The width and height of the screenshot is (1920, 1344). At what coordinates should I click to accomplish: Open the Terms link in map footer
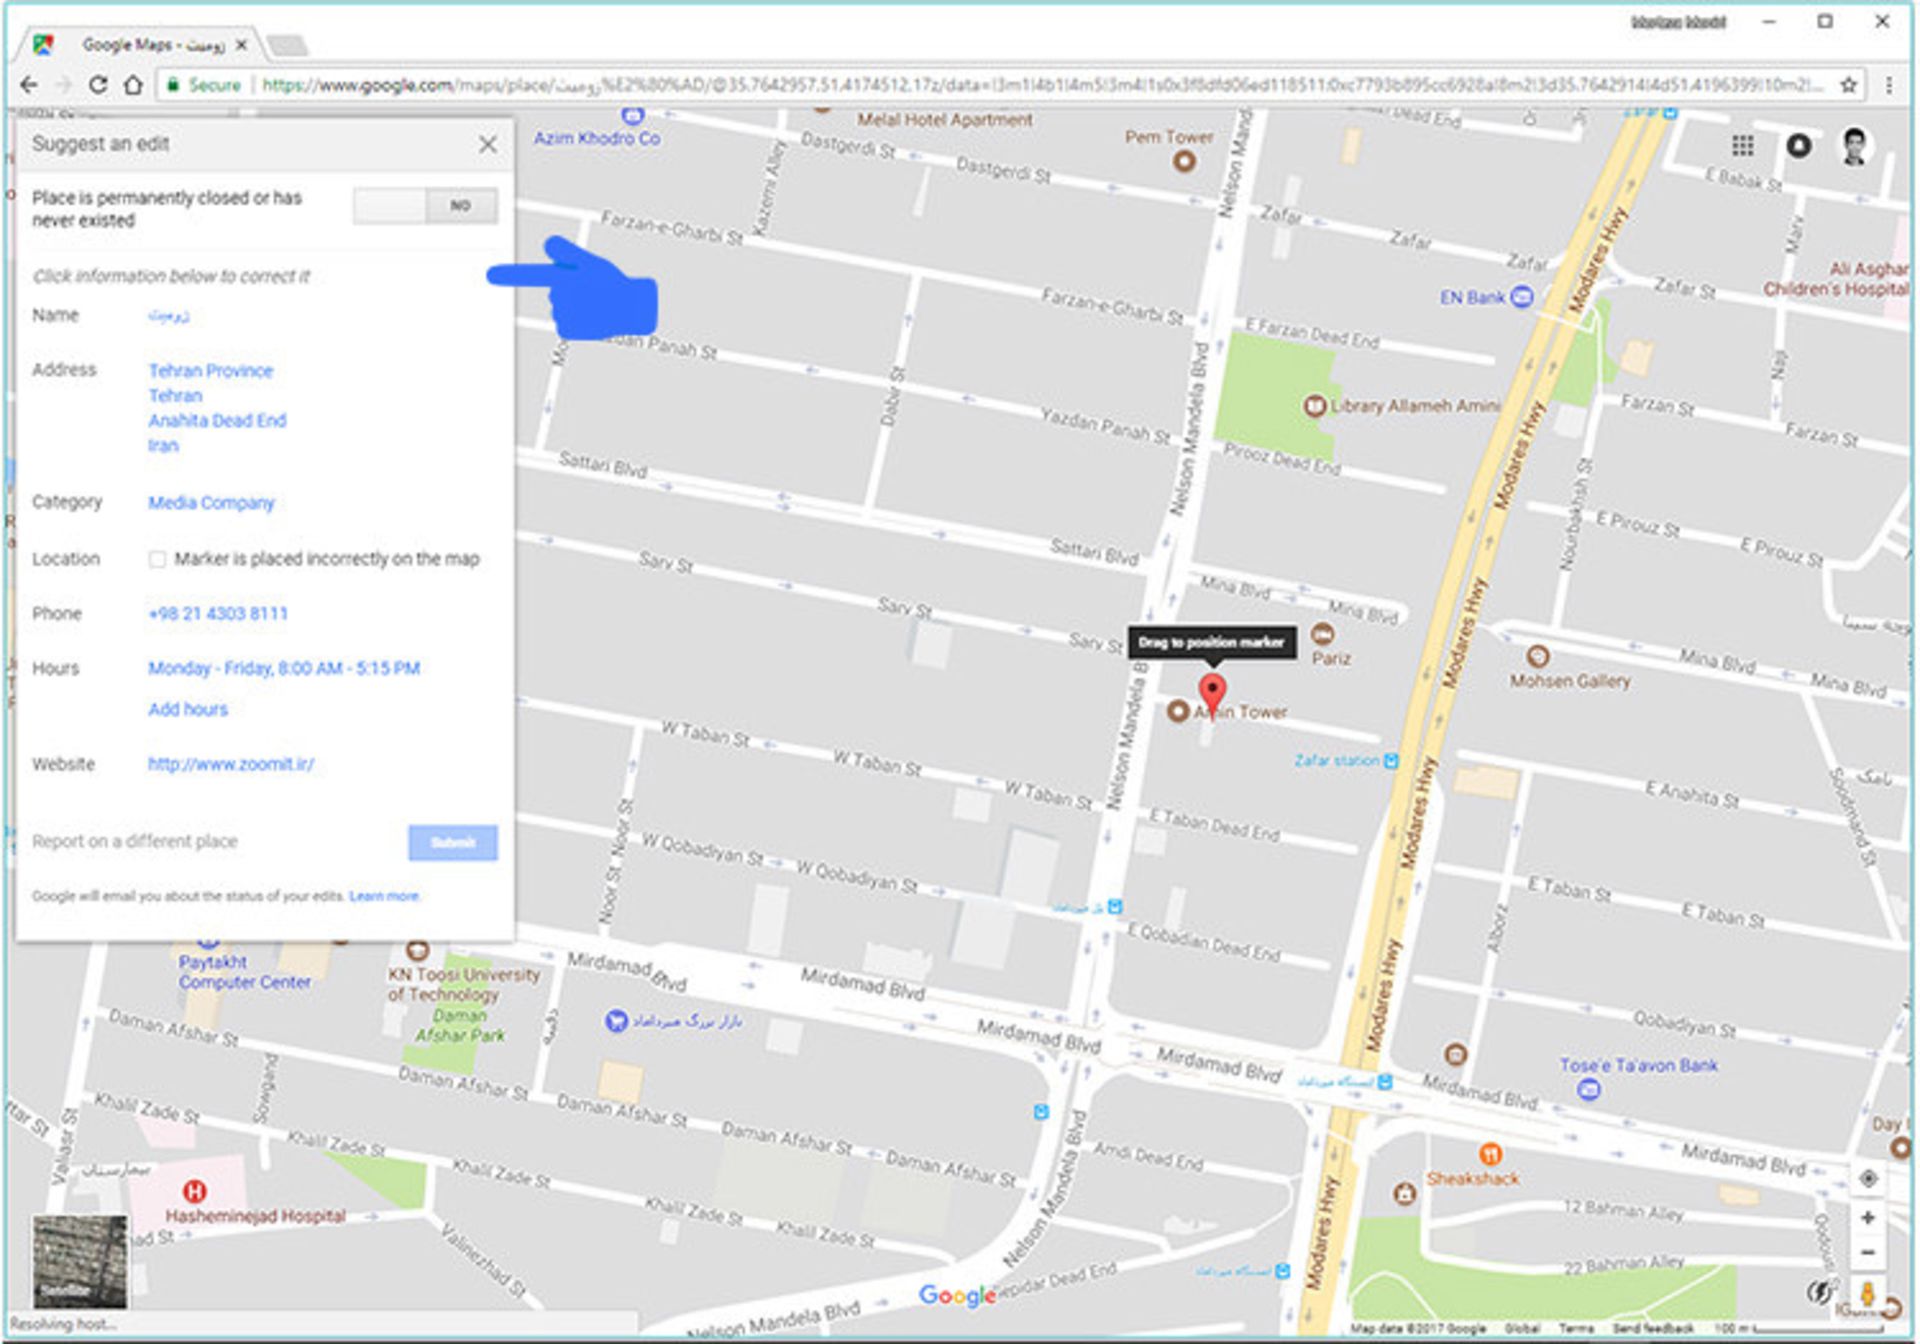(x=1576, y=1328)
